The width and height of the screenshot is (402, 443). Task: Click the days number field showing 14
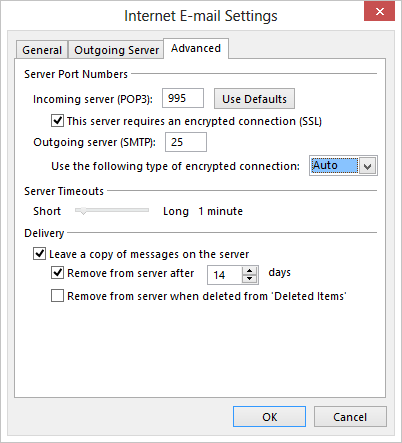coord(225,275)
